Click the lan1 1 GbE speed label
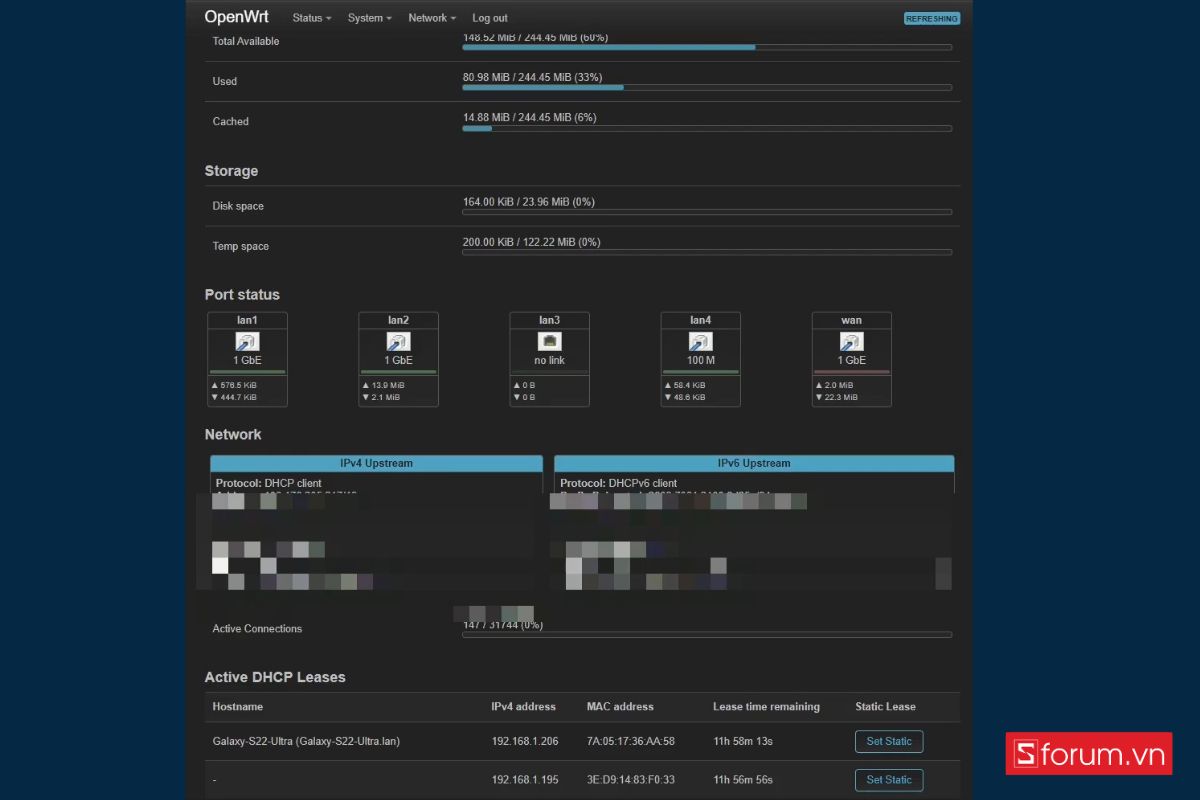Viewport: 1200px width, 800px height. [x=247, y=360]
